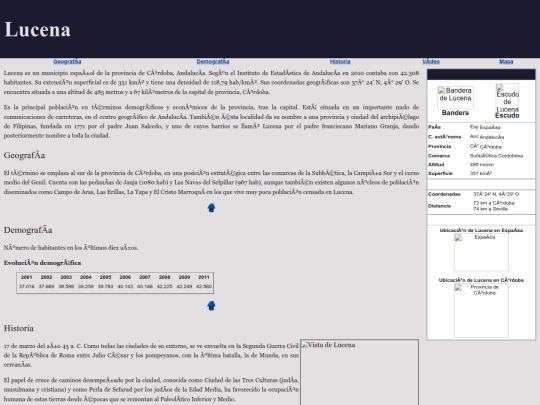Click the GeografÃ­a section heading

[24, 155]
